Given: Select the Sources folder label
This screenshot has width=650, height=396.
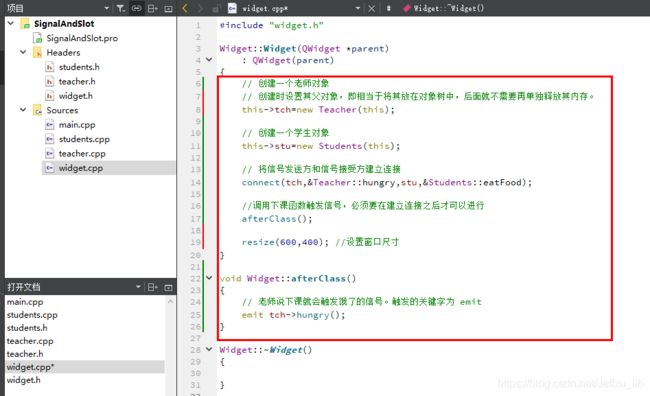Looking at the screenshot, I should (x=62, y=110).
